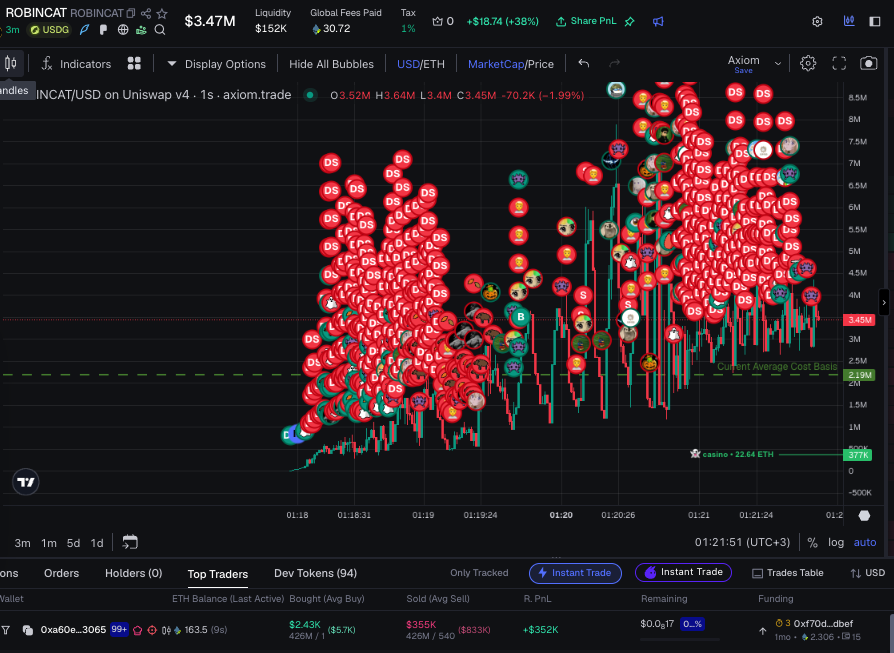
Task: Click the hexagon icon at time axis end
Action: [x=864, y=516]
